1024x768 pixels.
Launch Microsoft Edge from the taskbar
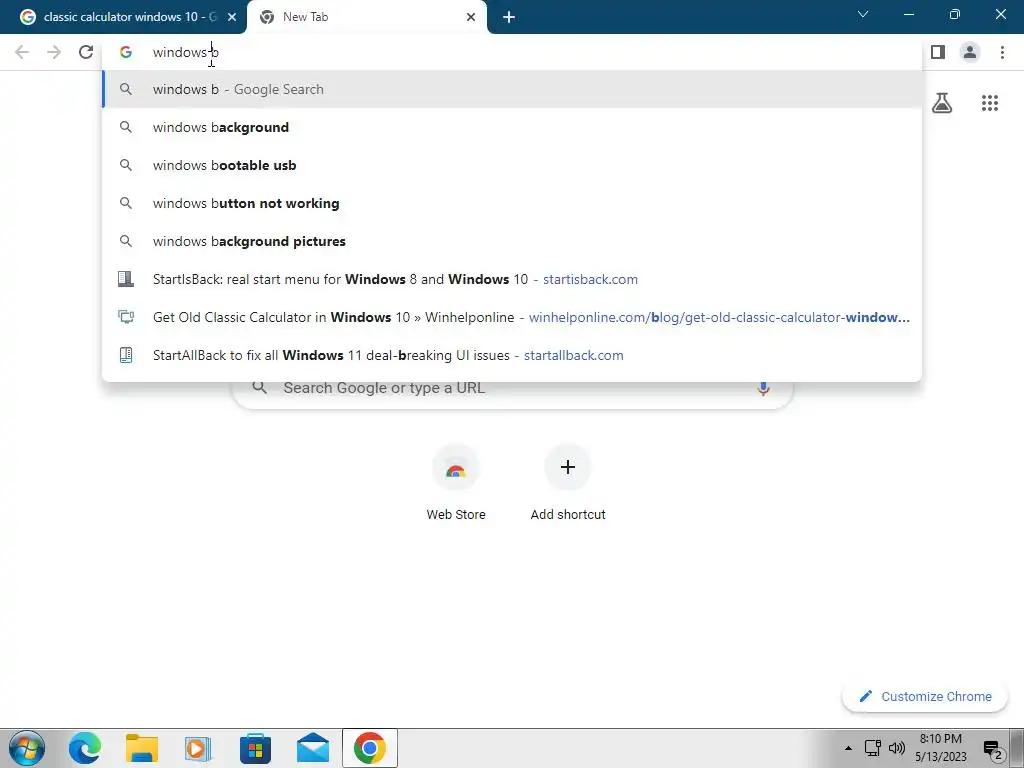click(x=85, y=748)
